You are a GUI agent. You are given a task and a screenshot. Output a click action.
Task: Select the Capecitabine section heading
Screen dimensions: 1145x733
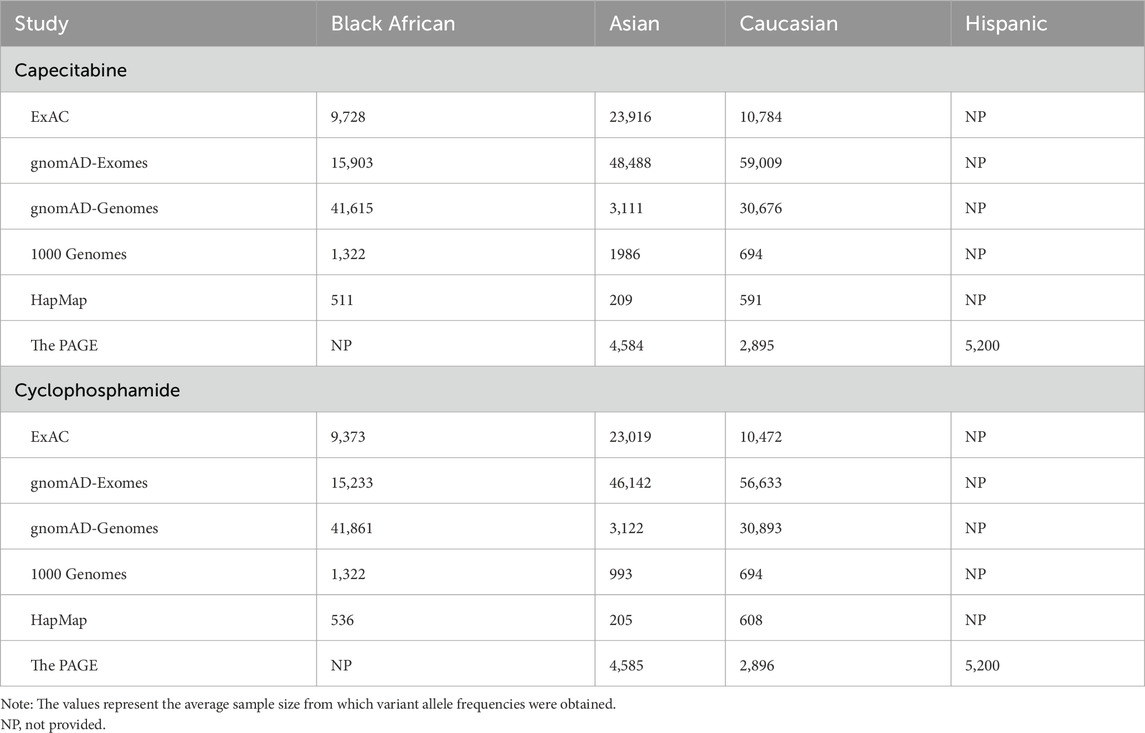(71, 70)
